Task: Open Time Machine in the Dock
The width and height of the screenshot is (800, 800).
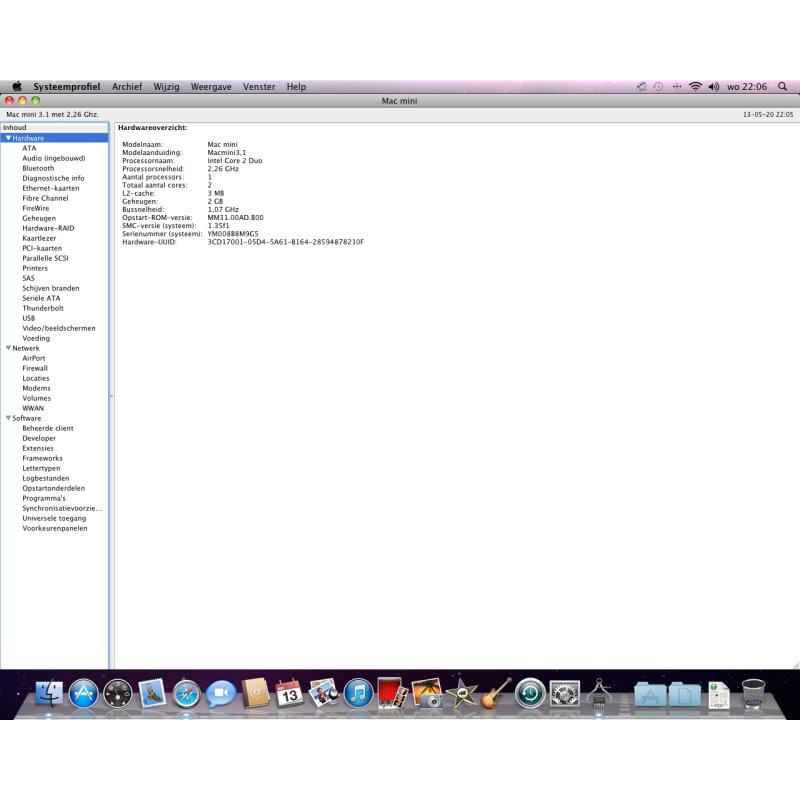Action: click(x=530, y=693)
